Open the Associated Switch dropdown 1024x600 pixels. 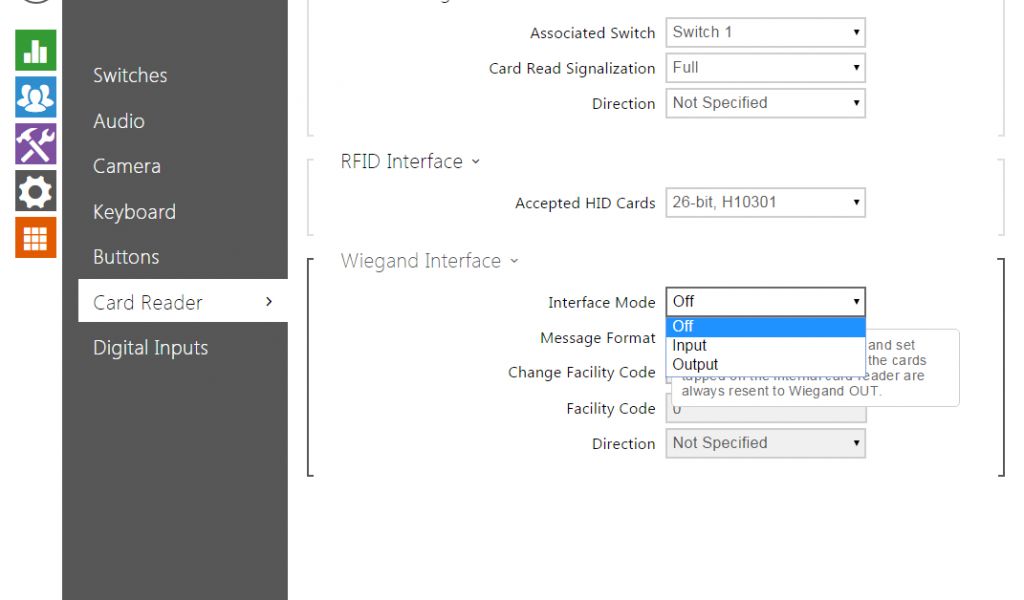tap(765, 32)
